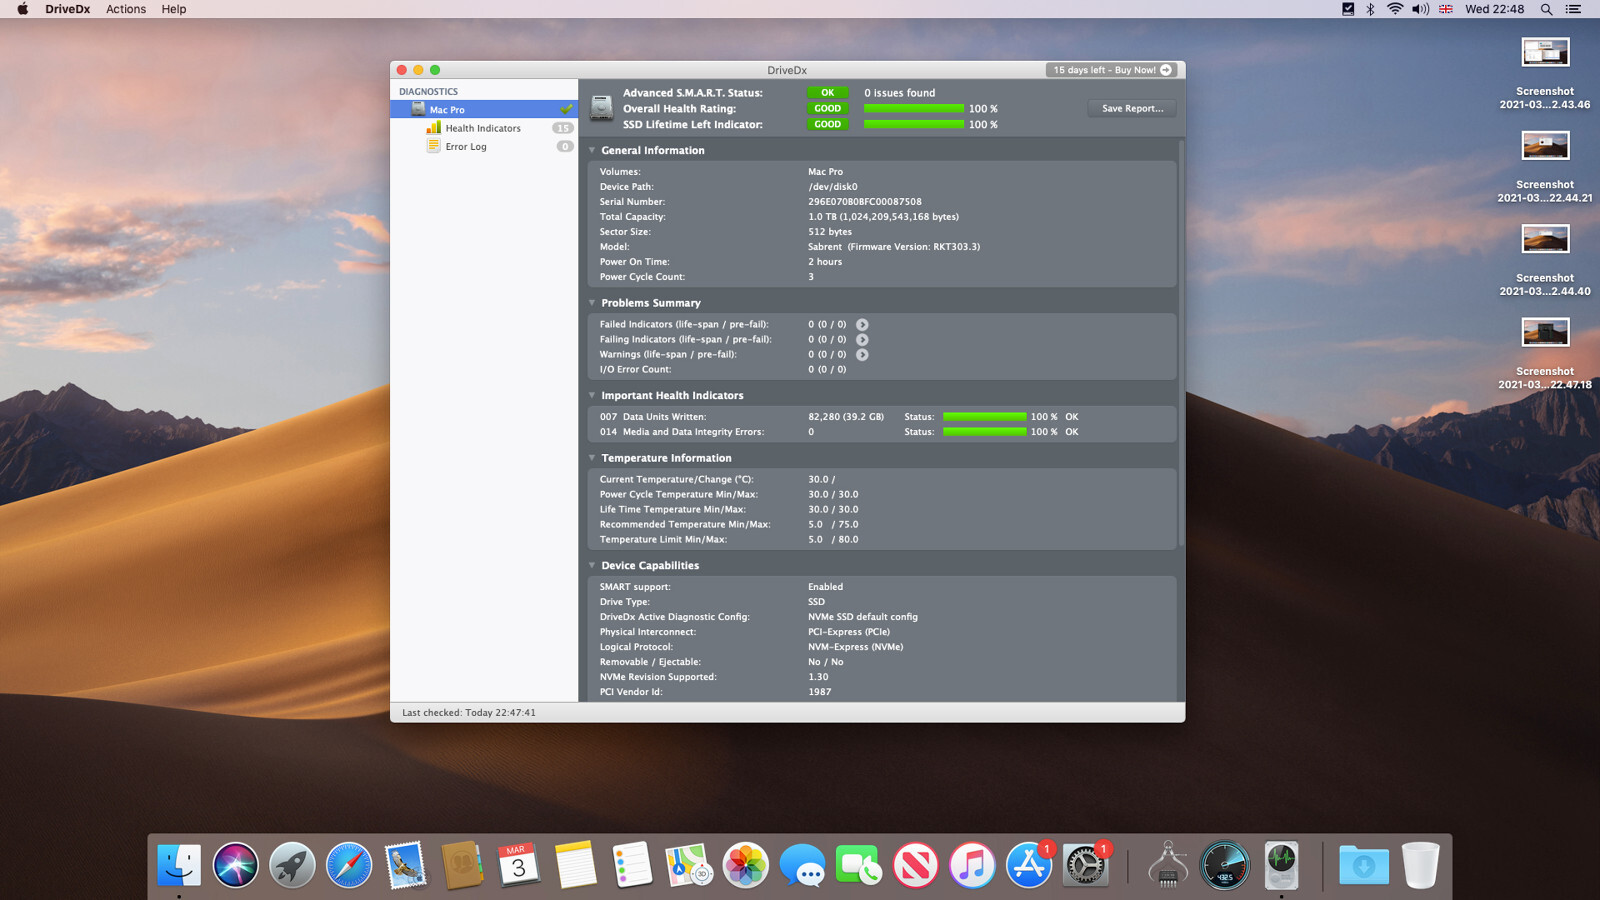1600x900 pixels.
Task: Open Messages speech bubble icon
Action: coord(802,865)
